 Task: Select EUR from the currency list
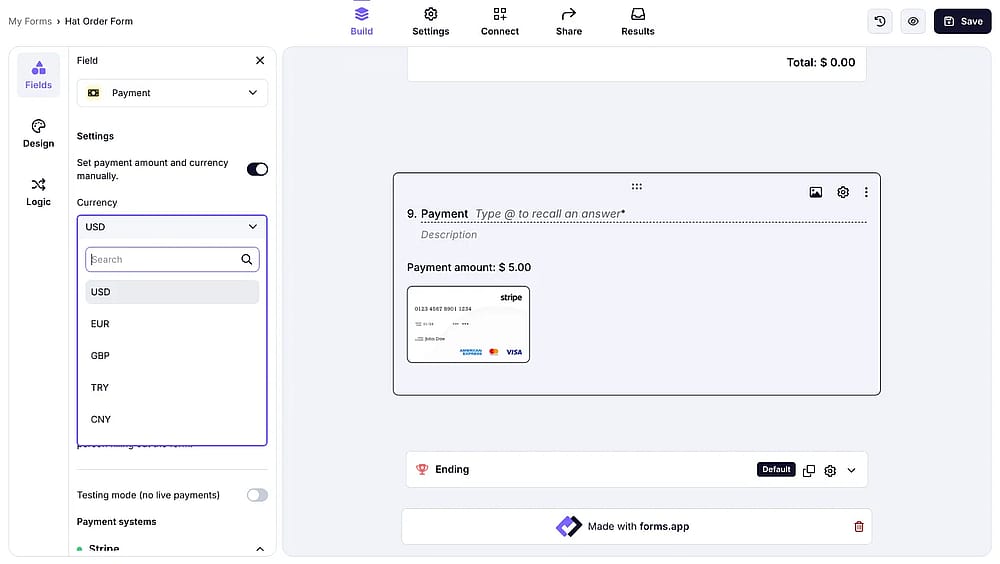tap(172, 323)
